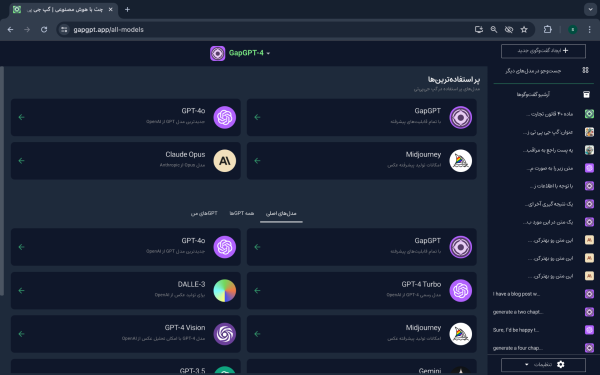This screenshot has width=600, height=375.
Task: Open chat با توجه با اطلاعات
Action: pyautogui.click(x=543, y=186)
